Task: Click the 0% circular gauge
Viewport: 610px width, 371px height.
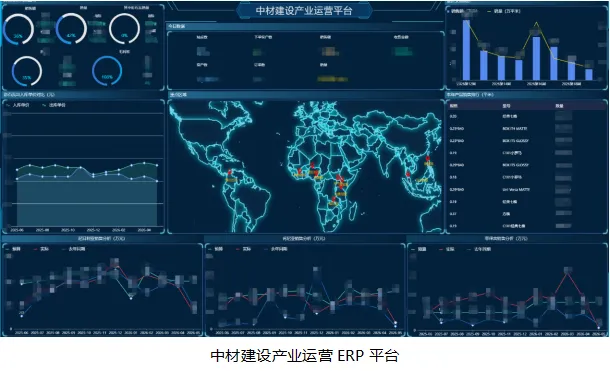Action: (x=124, y=29)
